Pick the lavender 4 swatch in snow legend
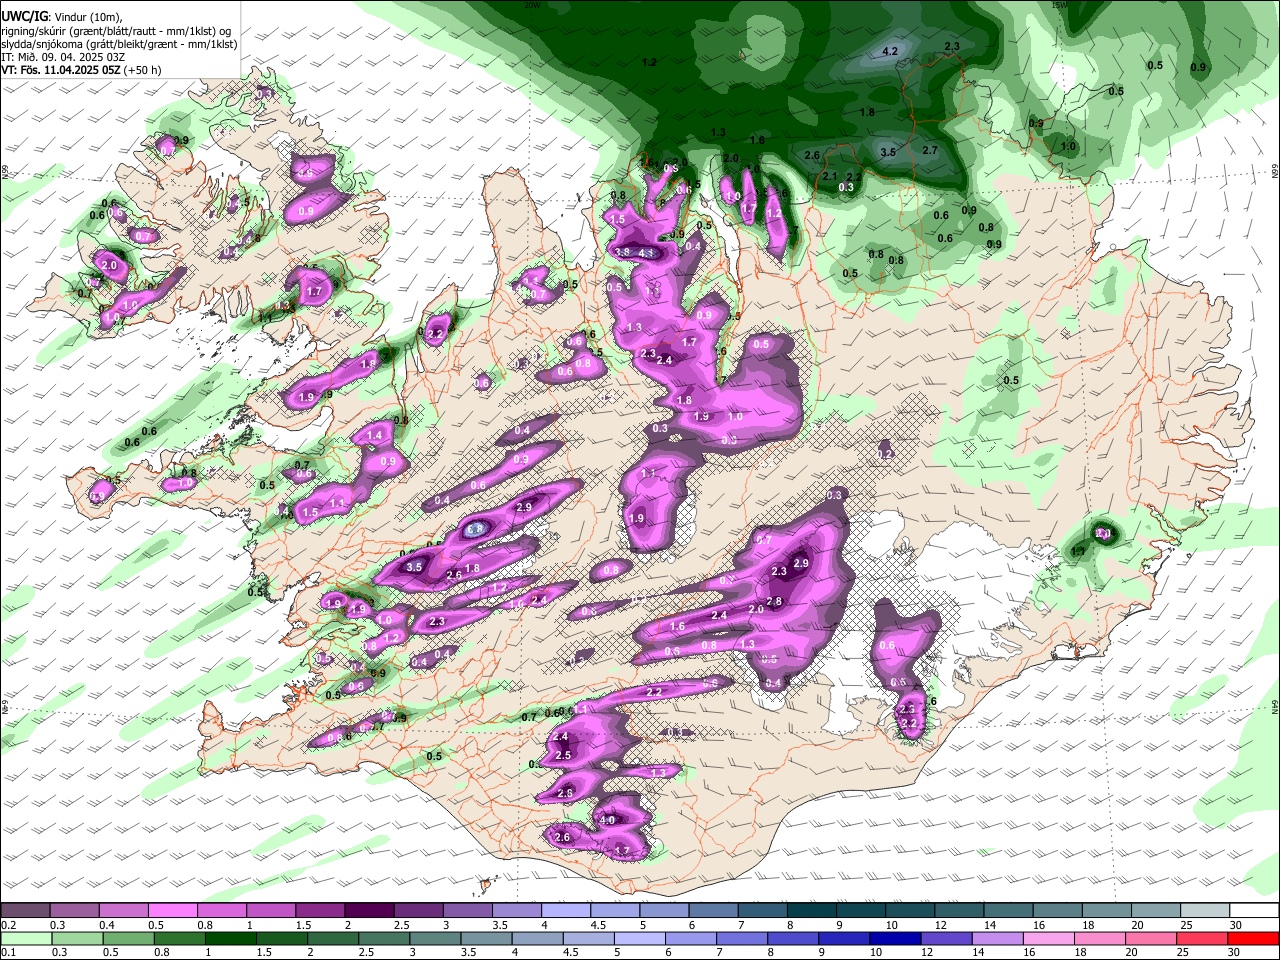This screenshot has height=960, width=1280. tap(565, 911)
